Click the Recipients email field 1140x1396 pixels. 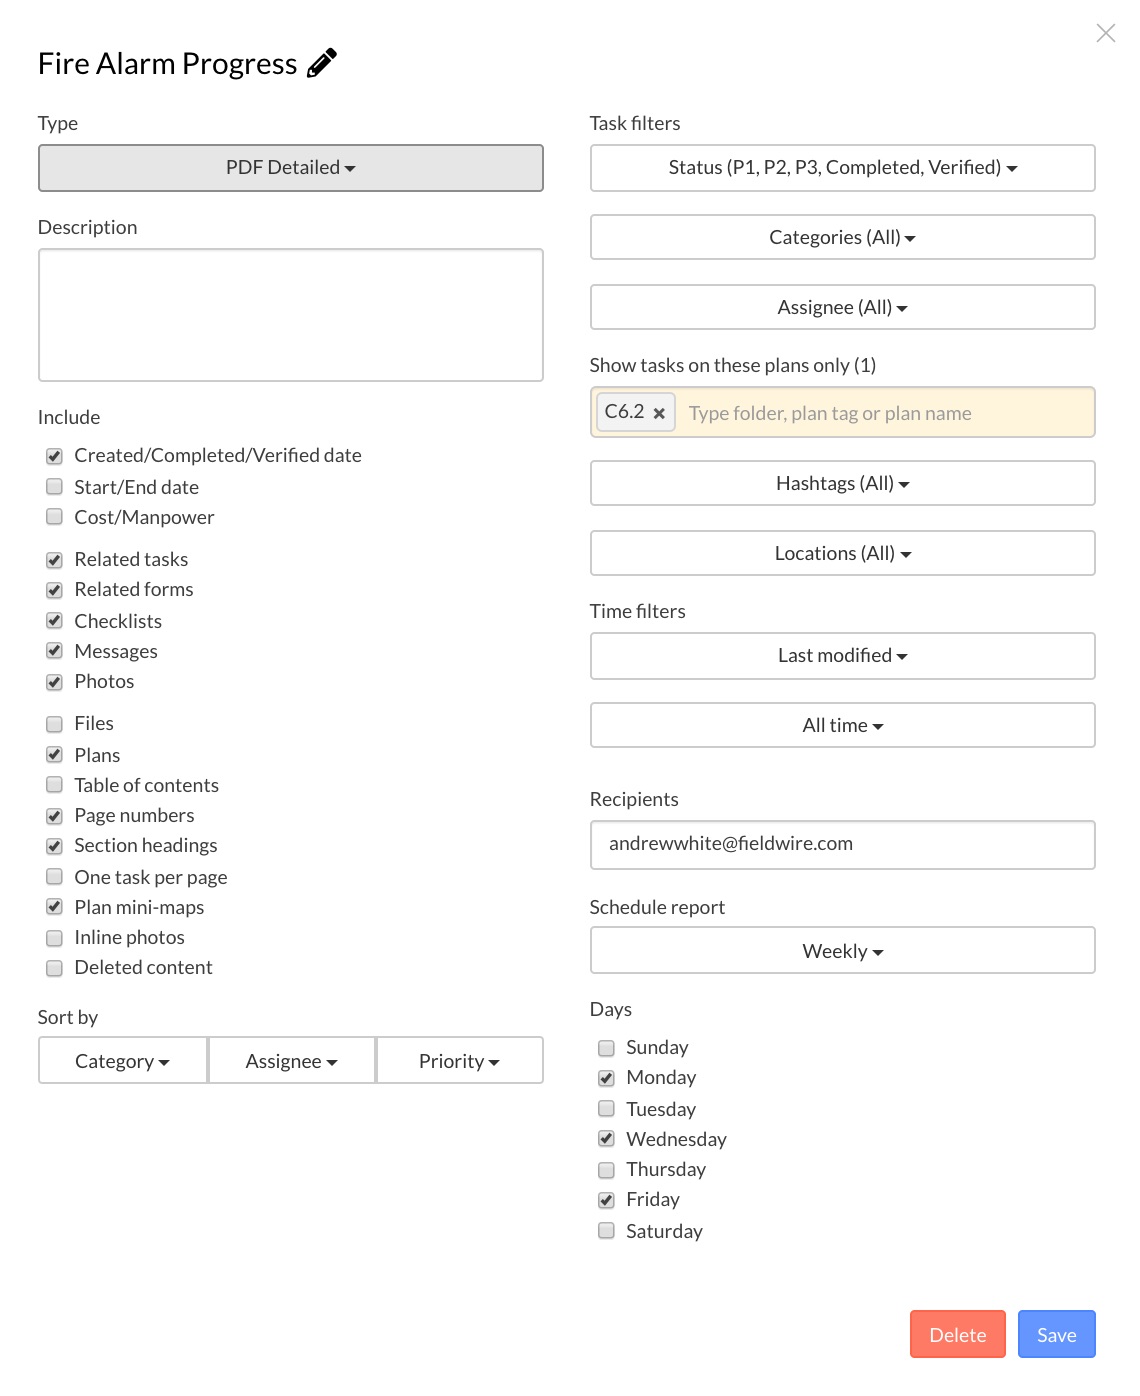pyautogui.click(x=842, y=844)
